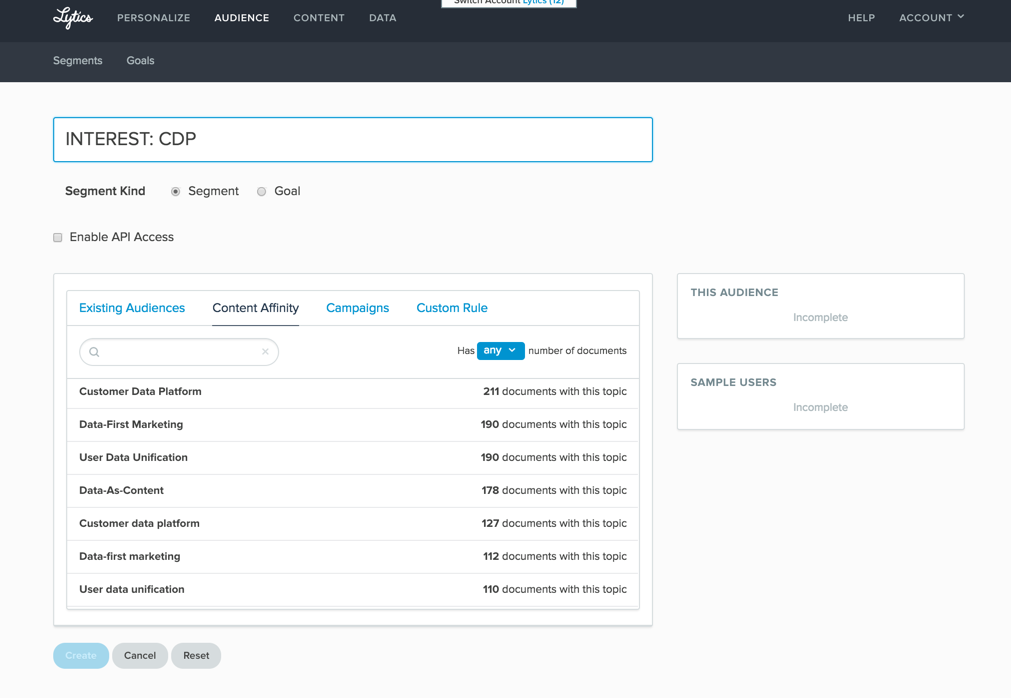The width and height of the screenshot is (1011, 698).
Task: Open the 'any' number dropdown
Action: pos(500,351)
